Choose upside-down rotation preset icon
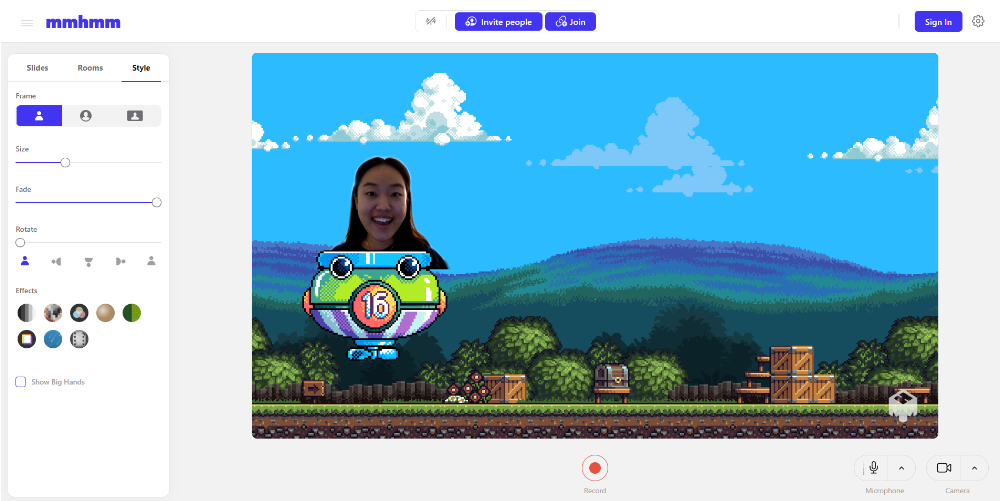Viewport: 1000px width, 501px height. tap(88, 261)
